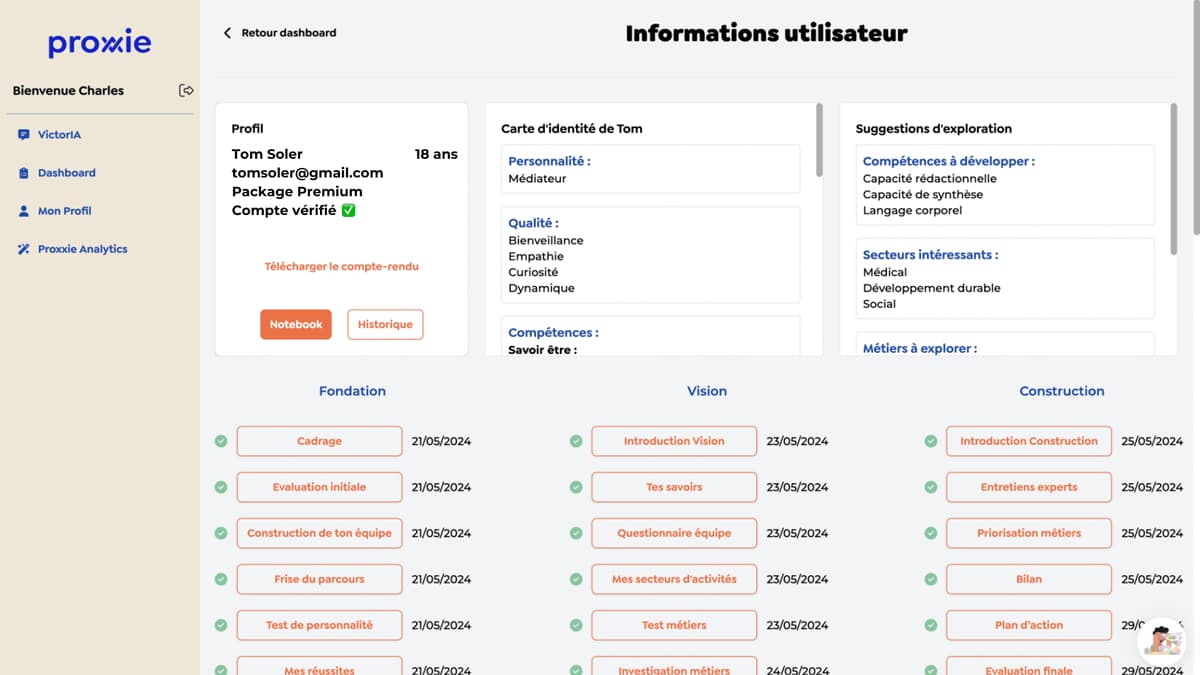Image resolution: width=1200 pixels, height=675 pixels.
Task: Open the Questionnaire équipe step
Action: tap(674, 533)
